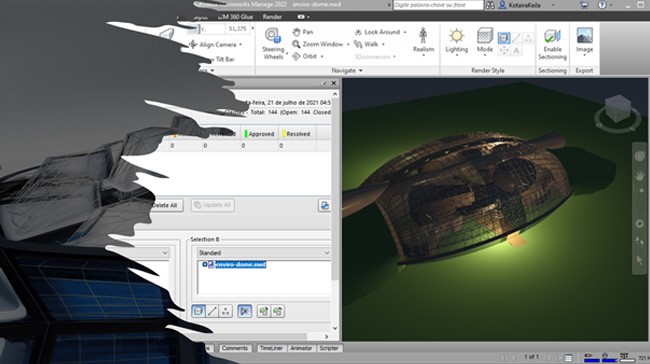Click the Update All button
Screen dimensions: 650x364
pos(213,205)
